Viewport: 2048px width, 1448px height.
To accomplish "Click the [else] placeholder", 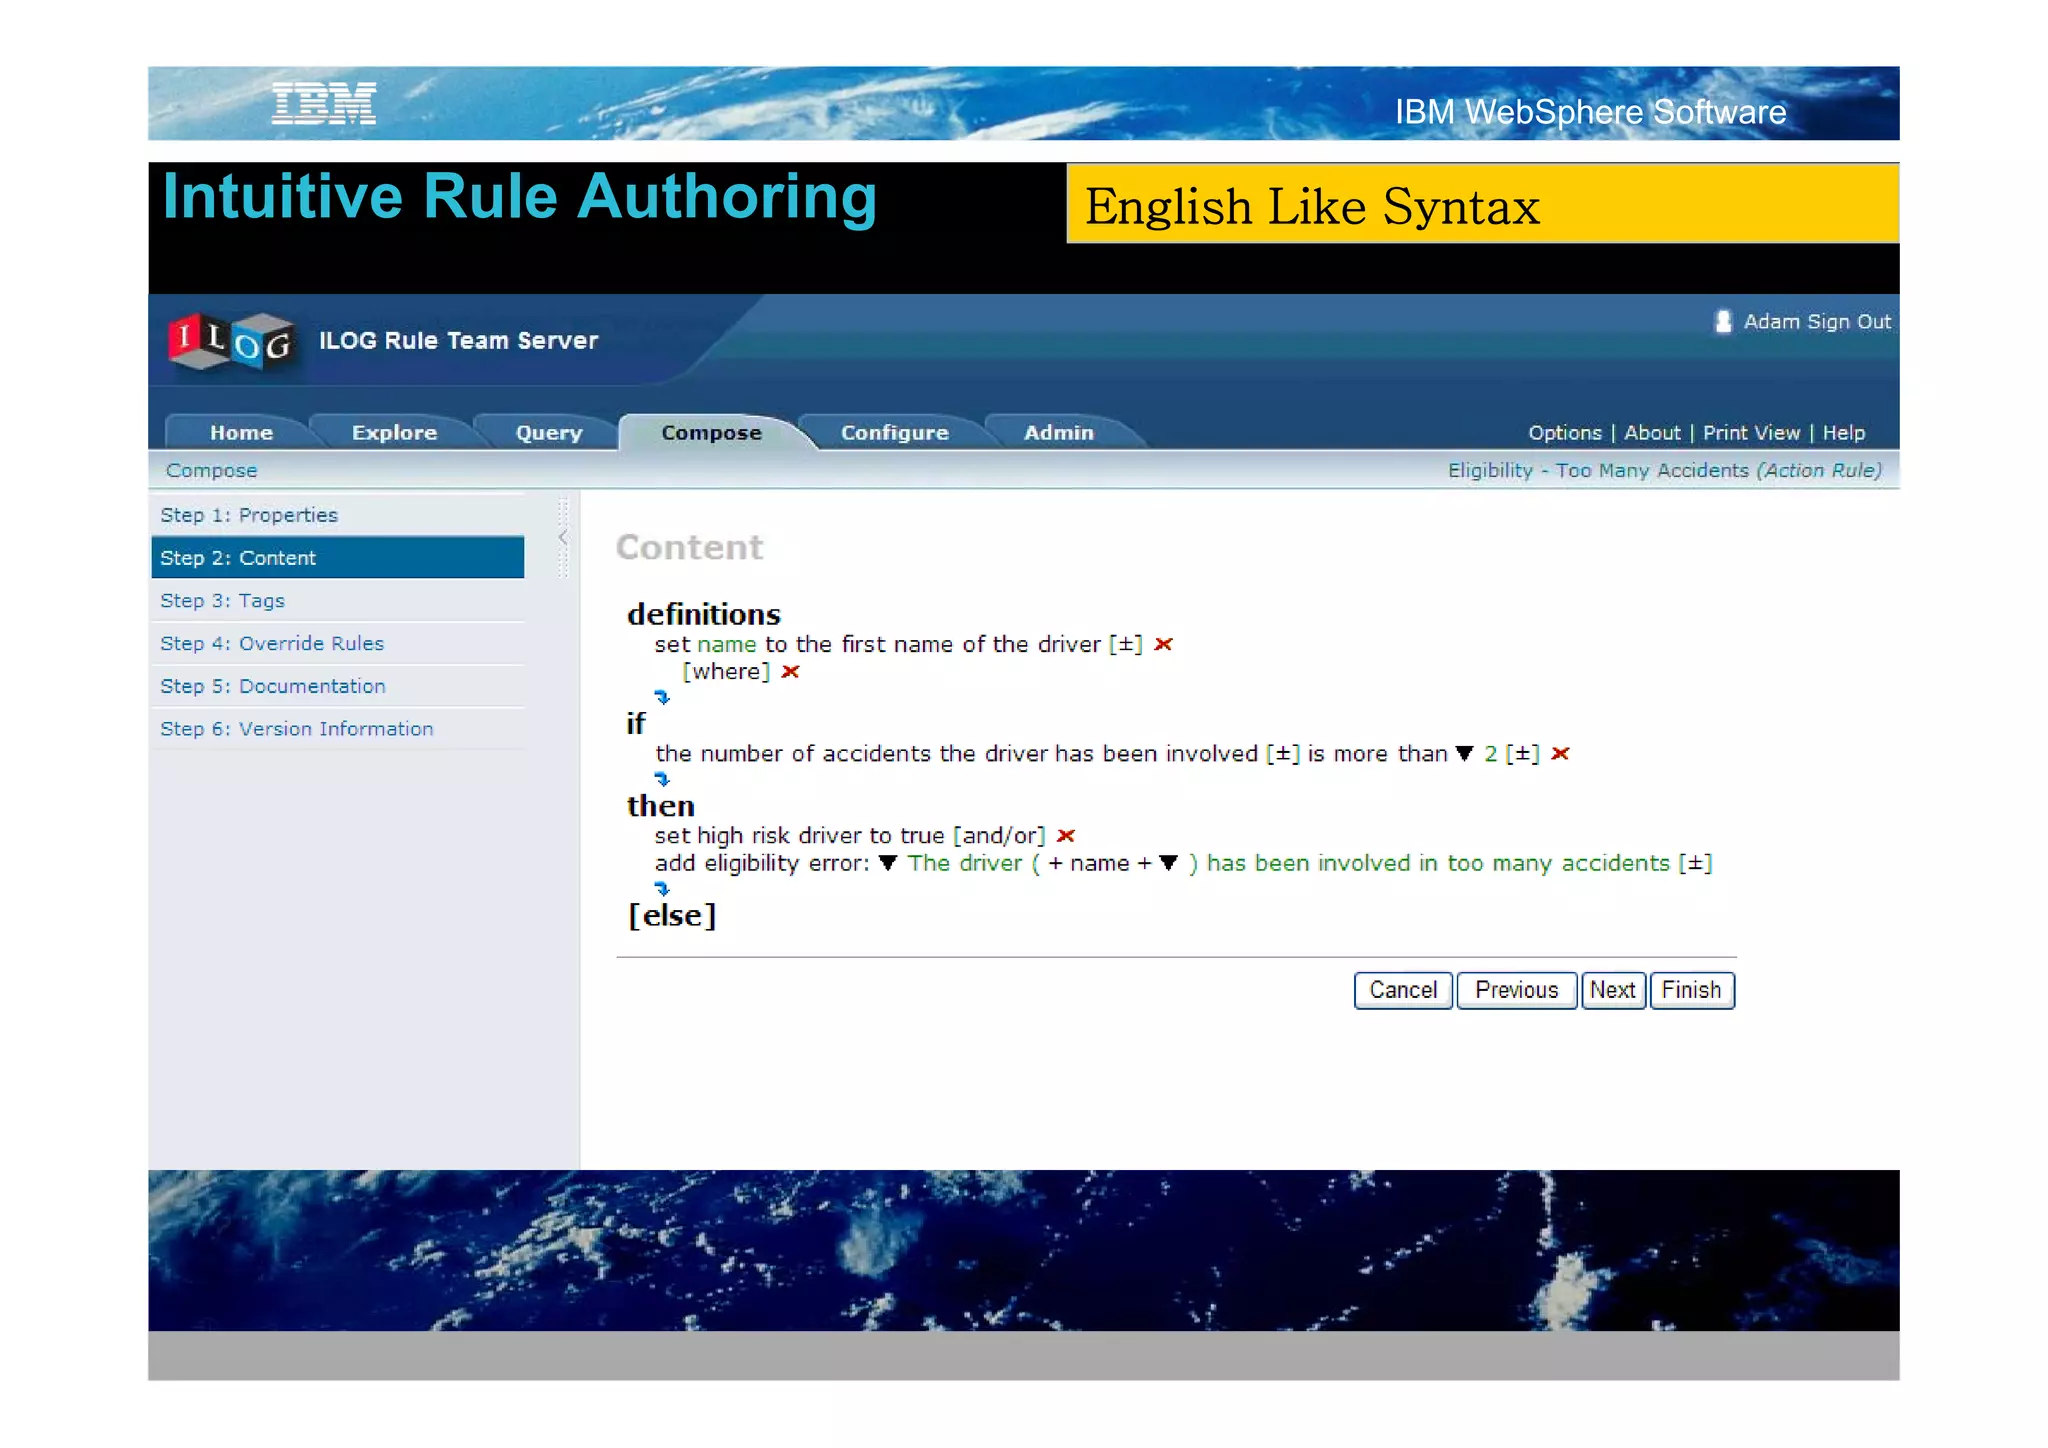I will click(x=672, y=915).
